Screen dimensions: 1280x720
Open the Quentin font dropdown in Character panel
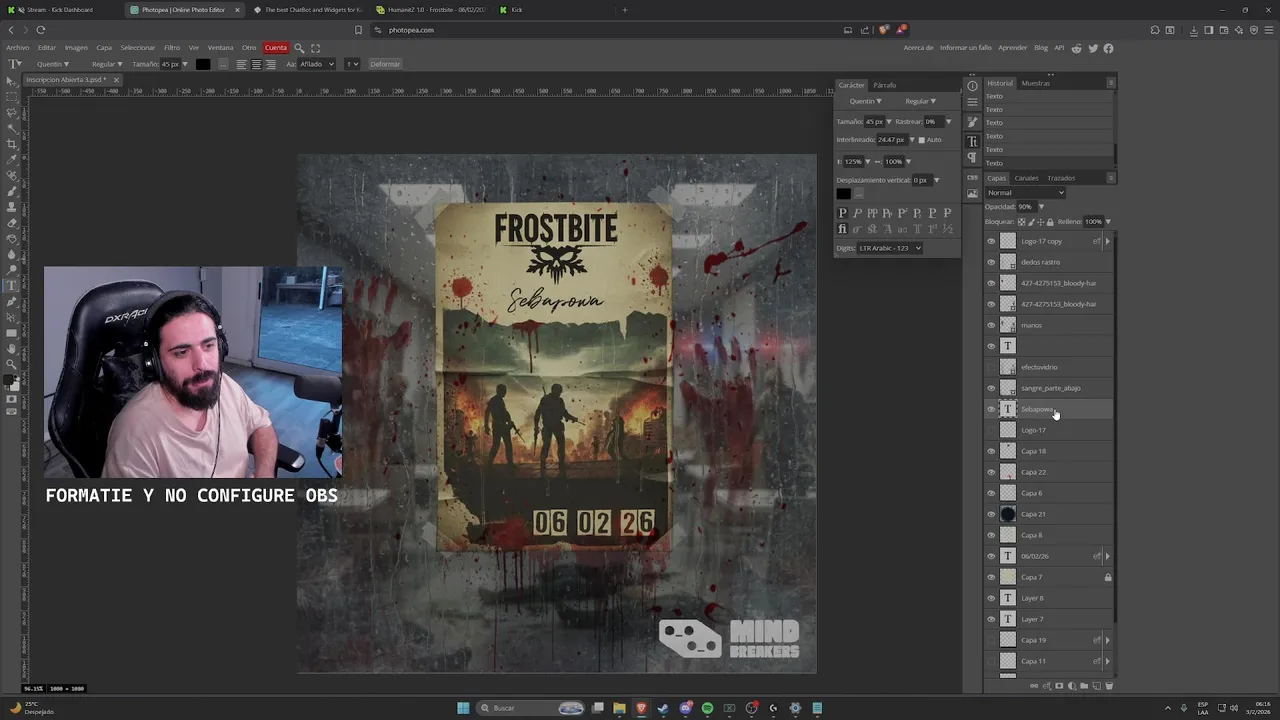point(865,101)
